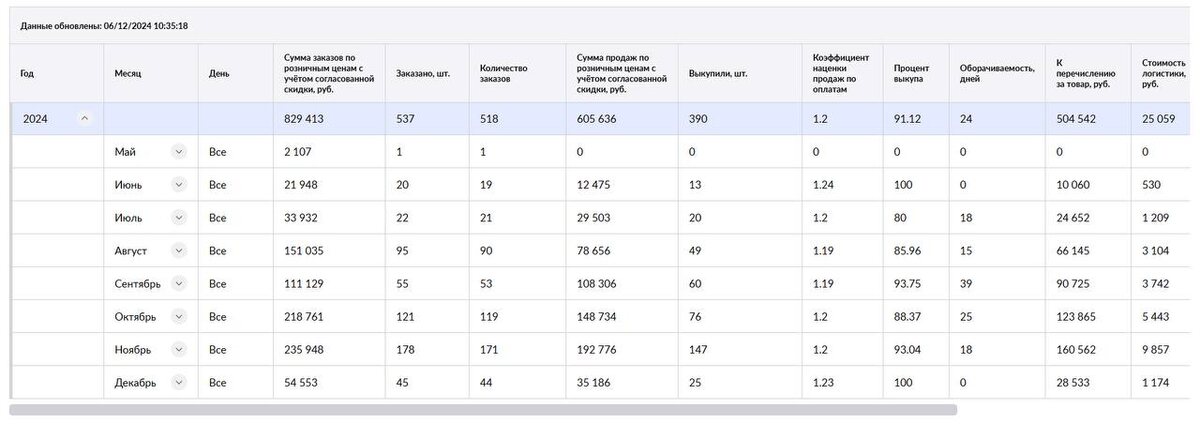1200x424 pixels.
Task: Select the total 605 636 cell
Action: click(622, 118)
